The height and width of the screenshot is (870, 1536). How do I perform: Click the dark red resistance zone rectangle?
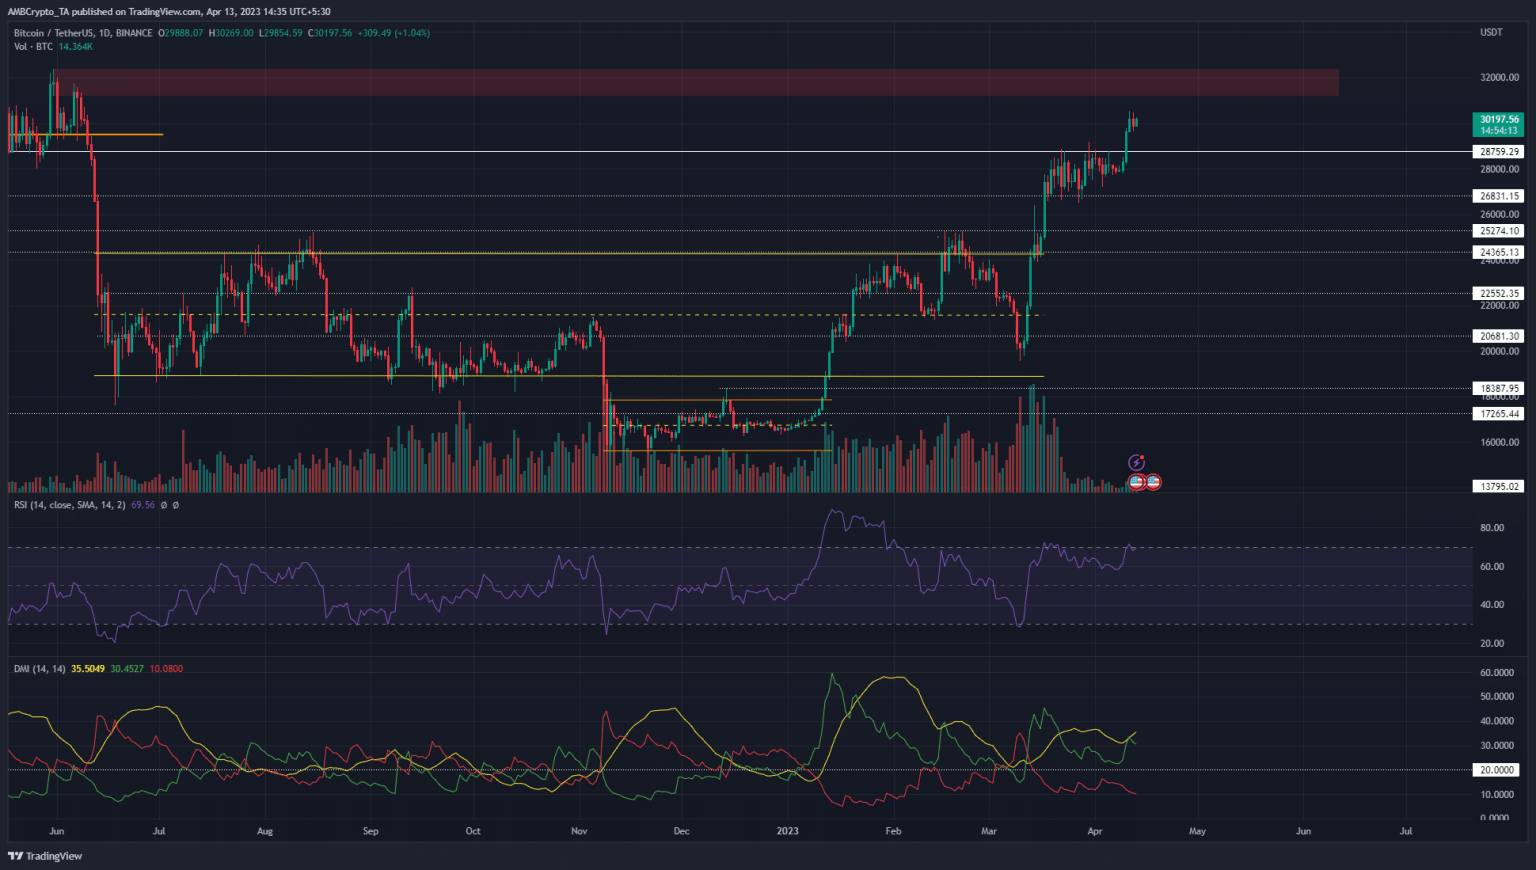700,82
